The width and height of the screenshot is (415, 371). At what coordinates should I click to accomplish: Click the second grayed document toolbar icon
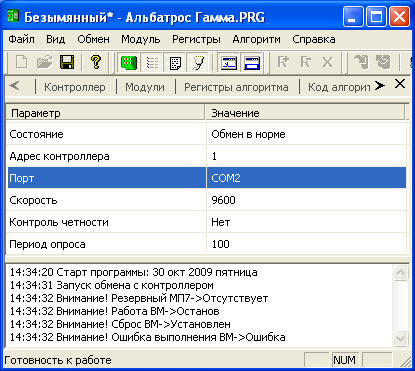tap(383, 62)
